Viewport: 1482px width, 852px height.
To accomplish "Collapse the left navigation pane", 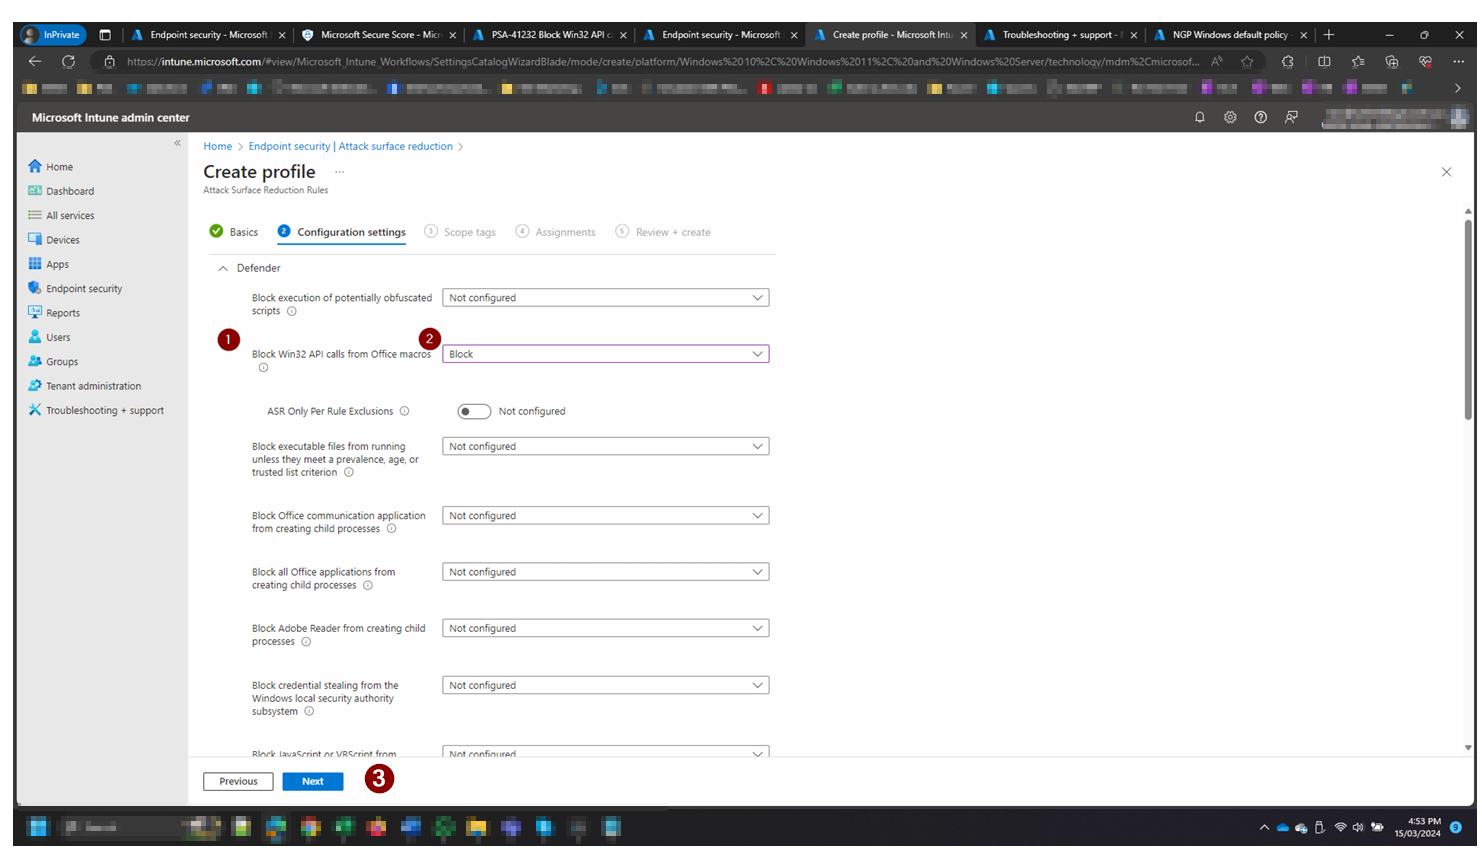I will pos(177,143).
